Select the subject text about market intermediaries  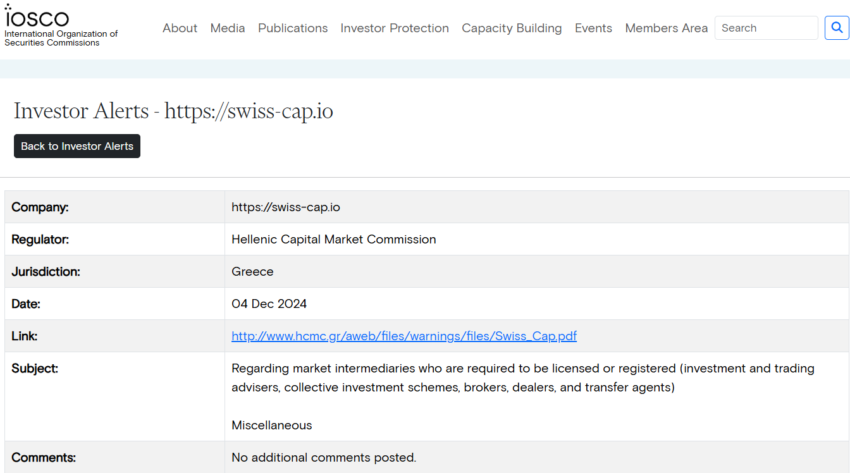[x=523, y=378]
